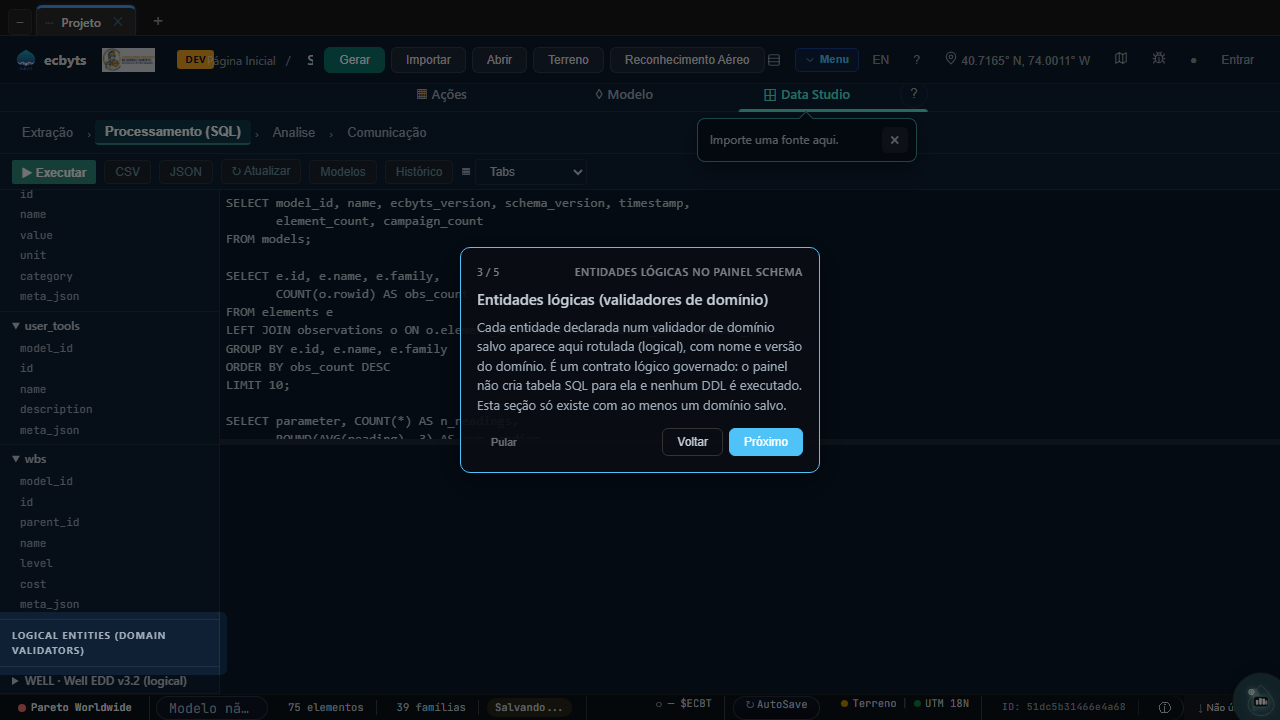
Task: Collapse the user_tools table tree
Action: pos(16,326)
